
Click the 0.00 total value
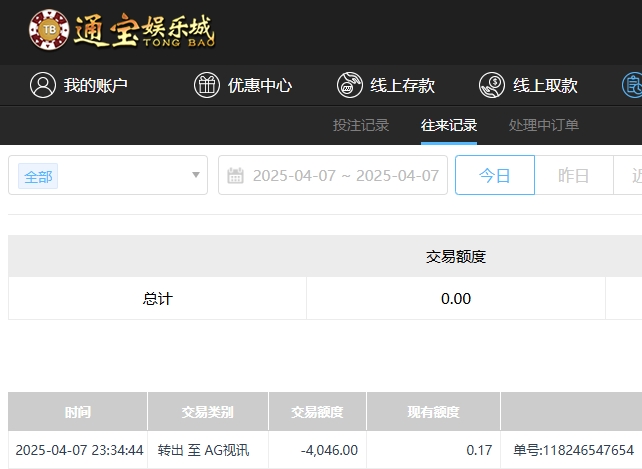[456, 299]
